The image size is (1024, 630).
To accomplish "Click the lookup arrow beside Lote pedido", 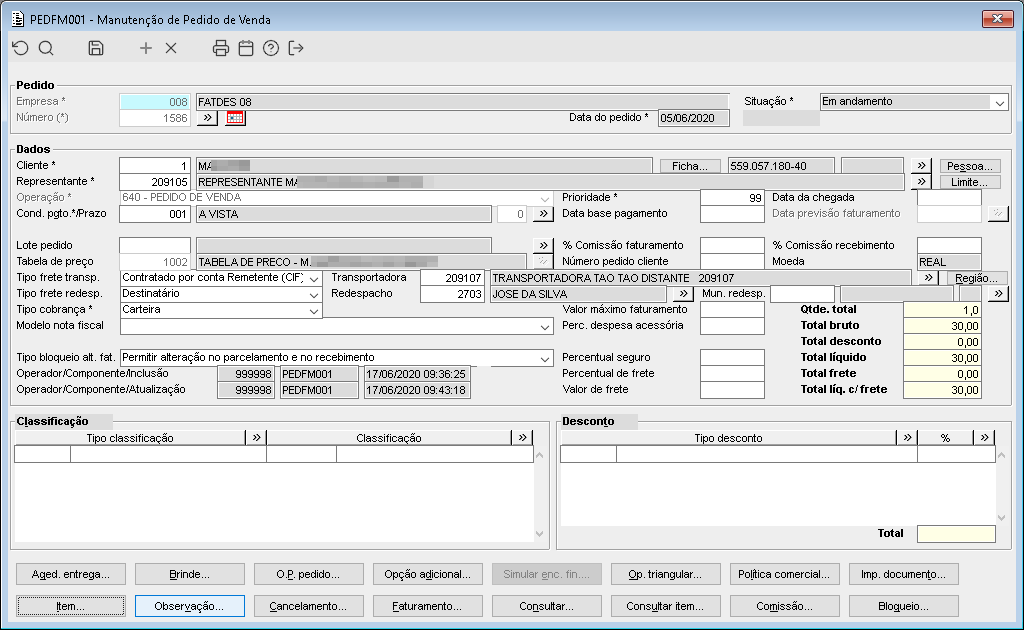I will click(x=543, y=245).
